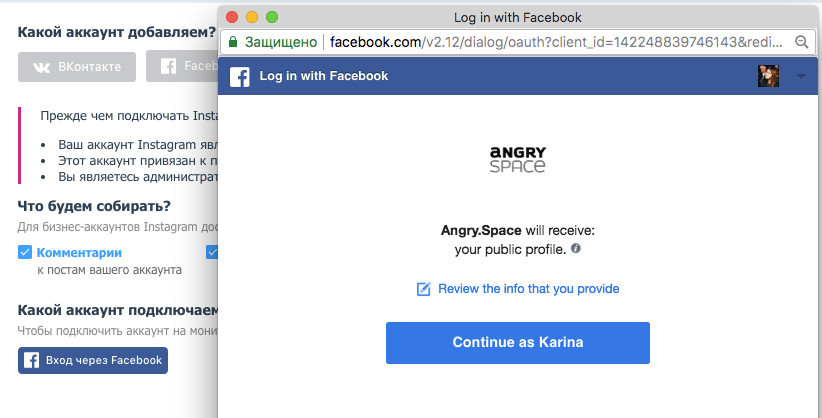The width and height of the screenshot is (822, 418).
Task: Click the Angry Space logo
Action: click(517, 159)
